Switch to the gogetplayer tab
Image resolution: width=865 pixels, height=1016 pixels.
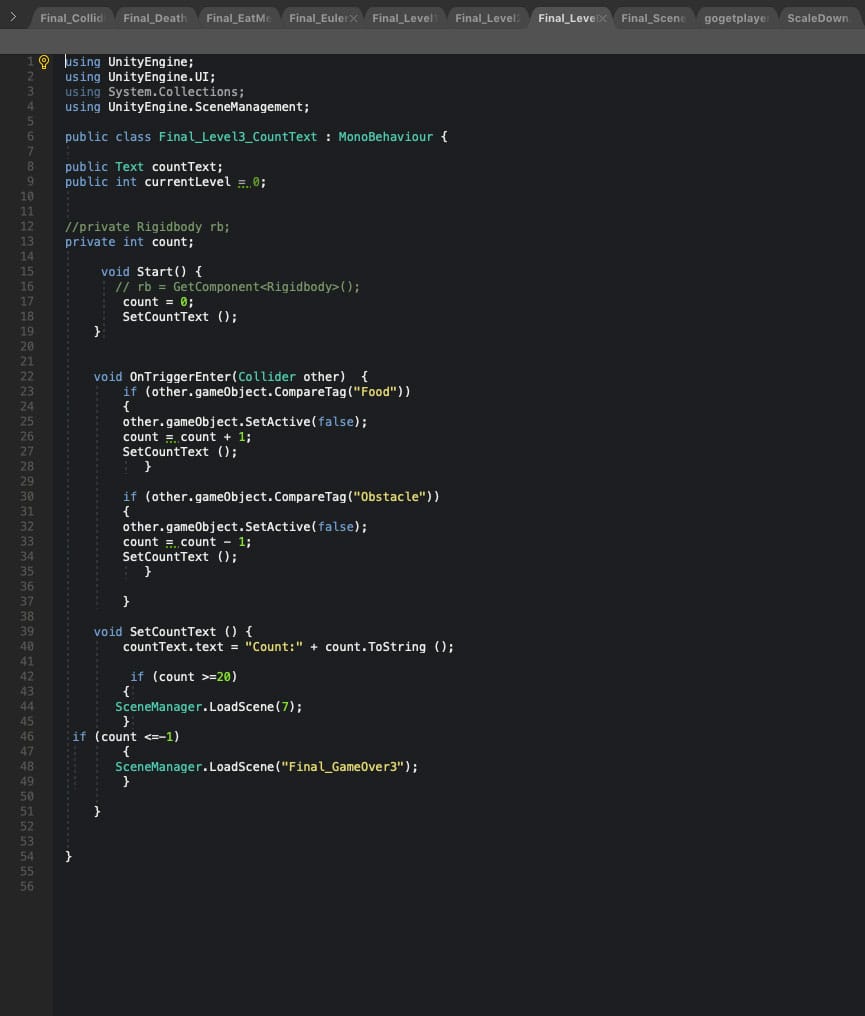(x=735, y=18)
